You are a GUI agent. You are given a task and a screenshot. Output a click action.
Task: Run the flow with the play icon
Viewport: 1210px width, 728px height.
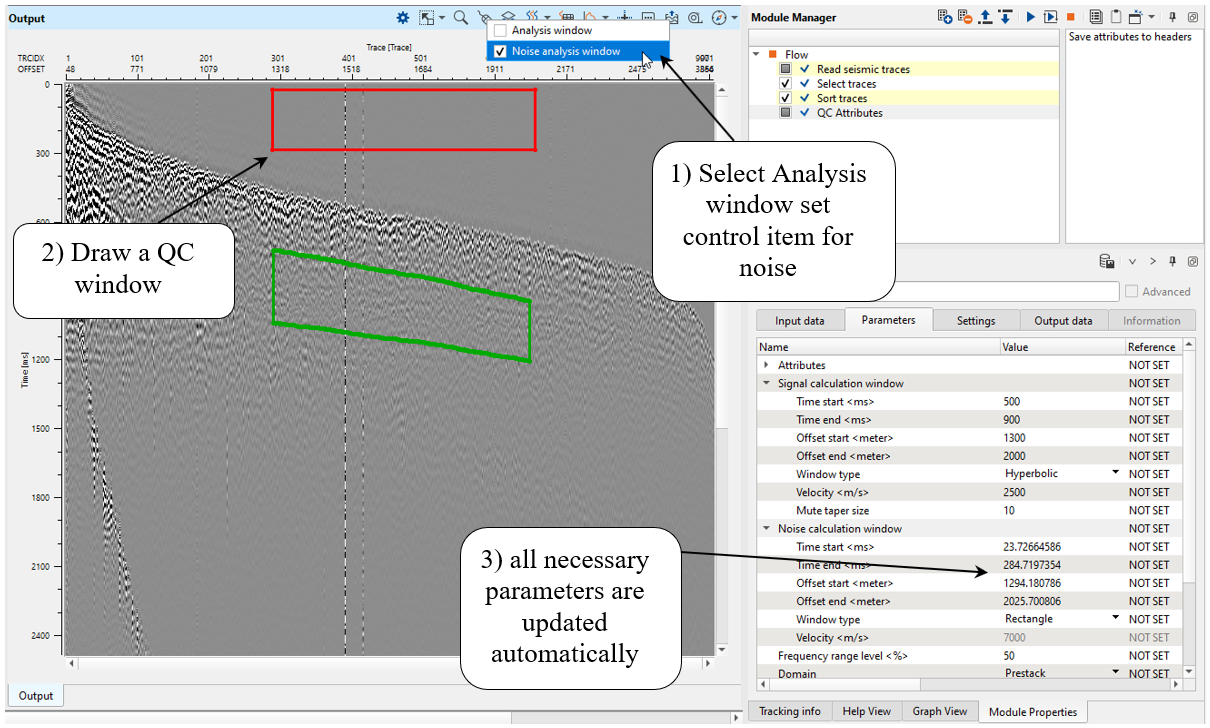[1030, 17]
